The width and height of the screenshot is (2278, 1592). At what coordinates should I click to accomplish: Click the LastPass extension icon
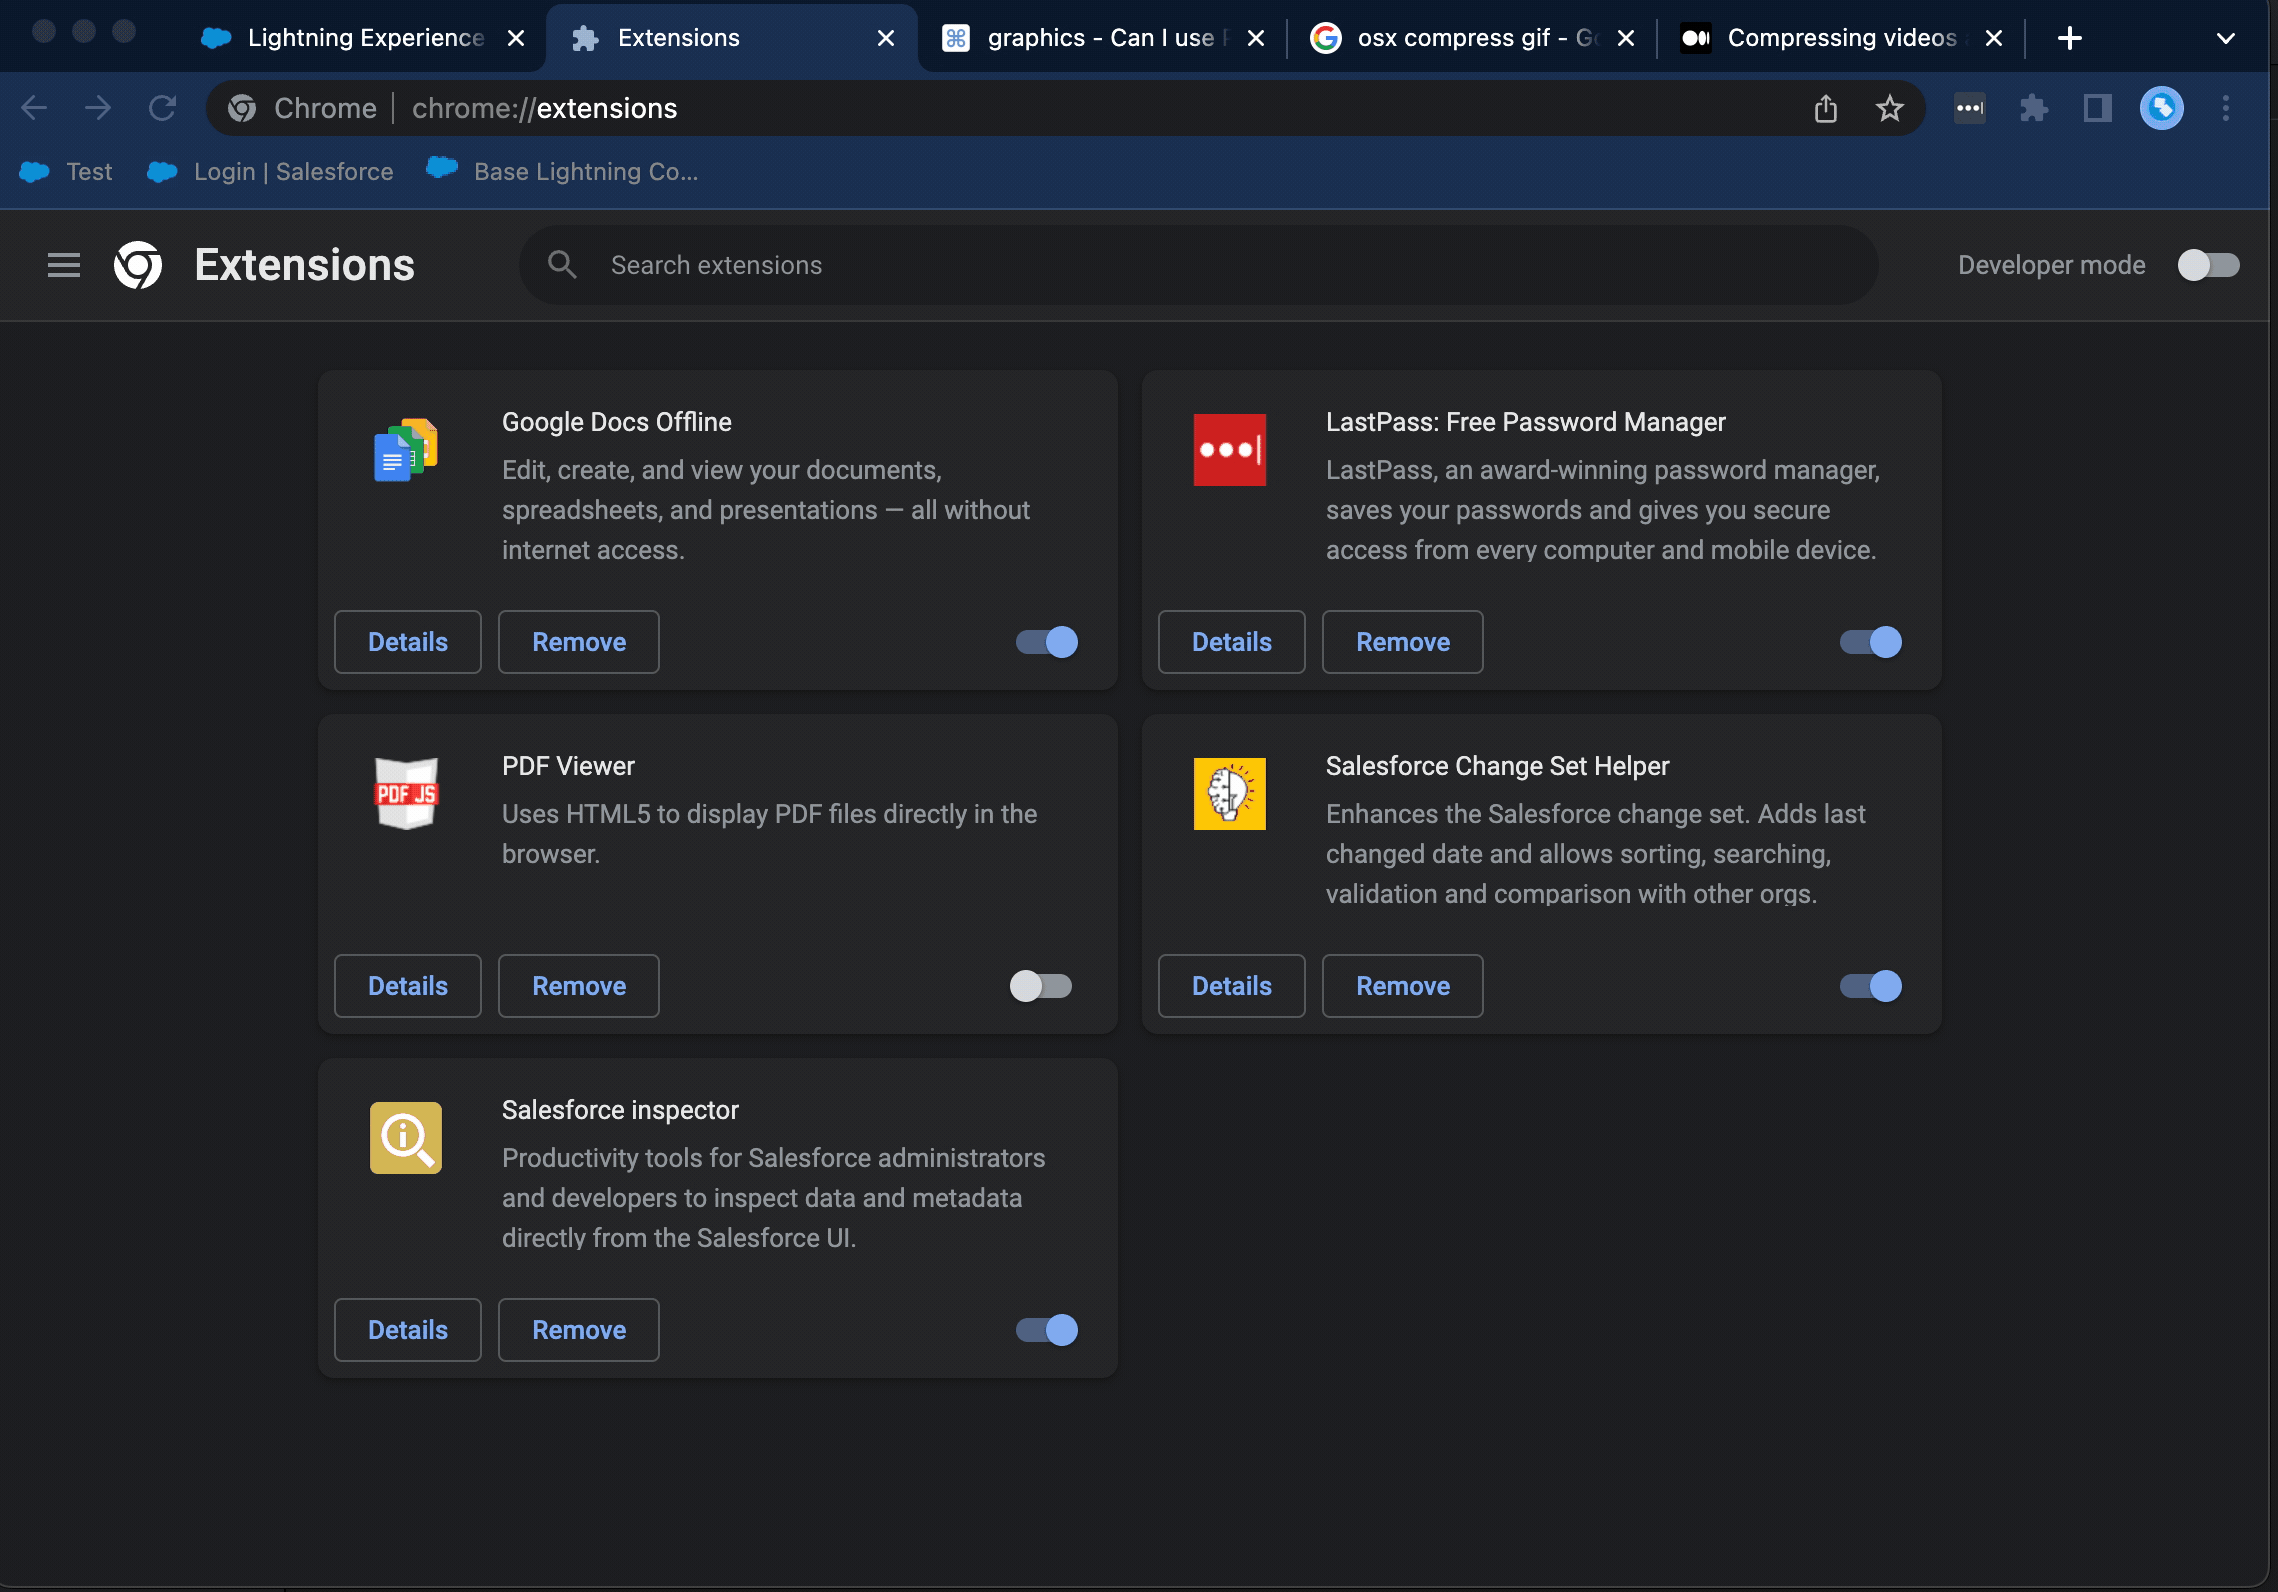pyautogui.click(x=1231, y=450)
